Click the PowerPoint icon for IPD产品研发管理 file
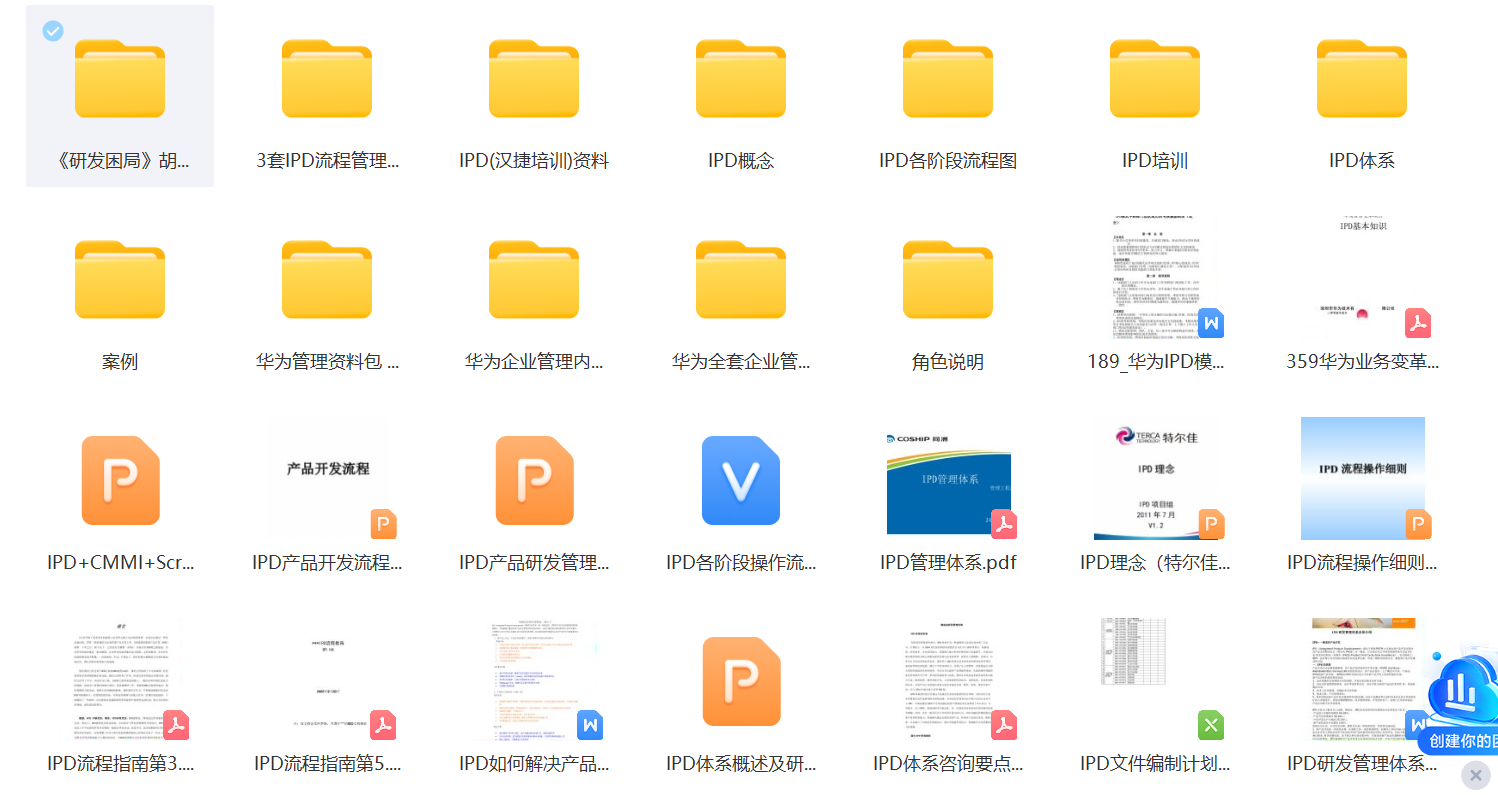 click(534, 480)
